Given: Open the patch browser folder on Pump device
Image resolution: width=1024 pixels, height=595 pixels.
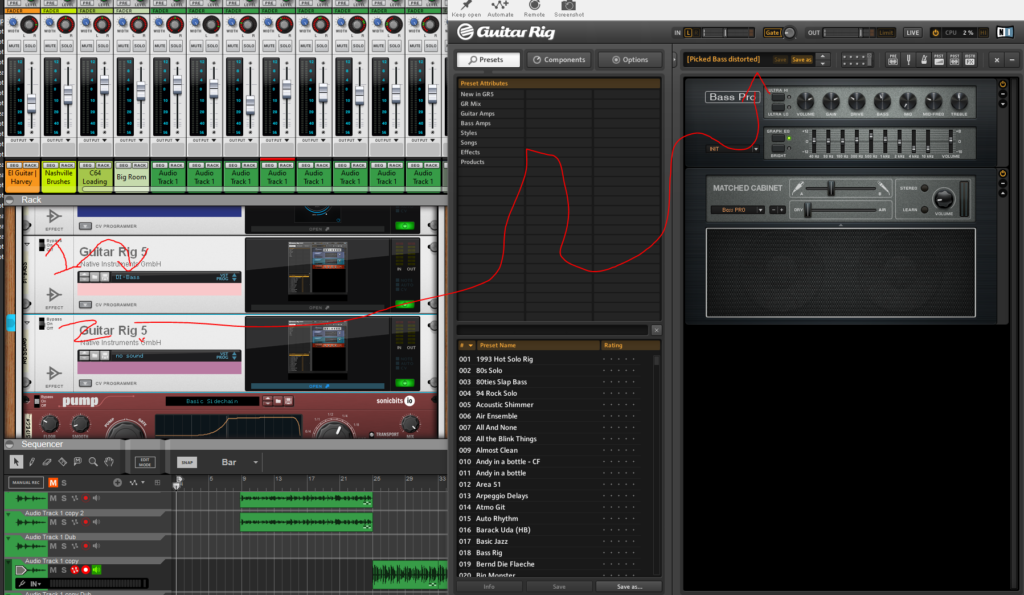Looking at the screenshot, I should tap(278, 401).
